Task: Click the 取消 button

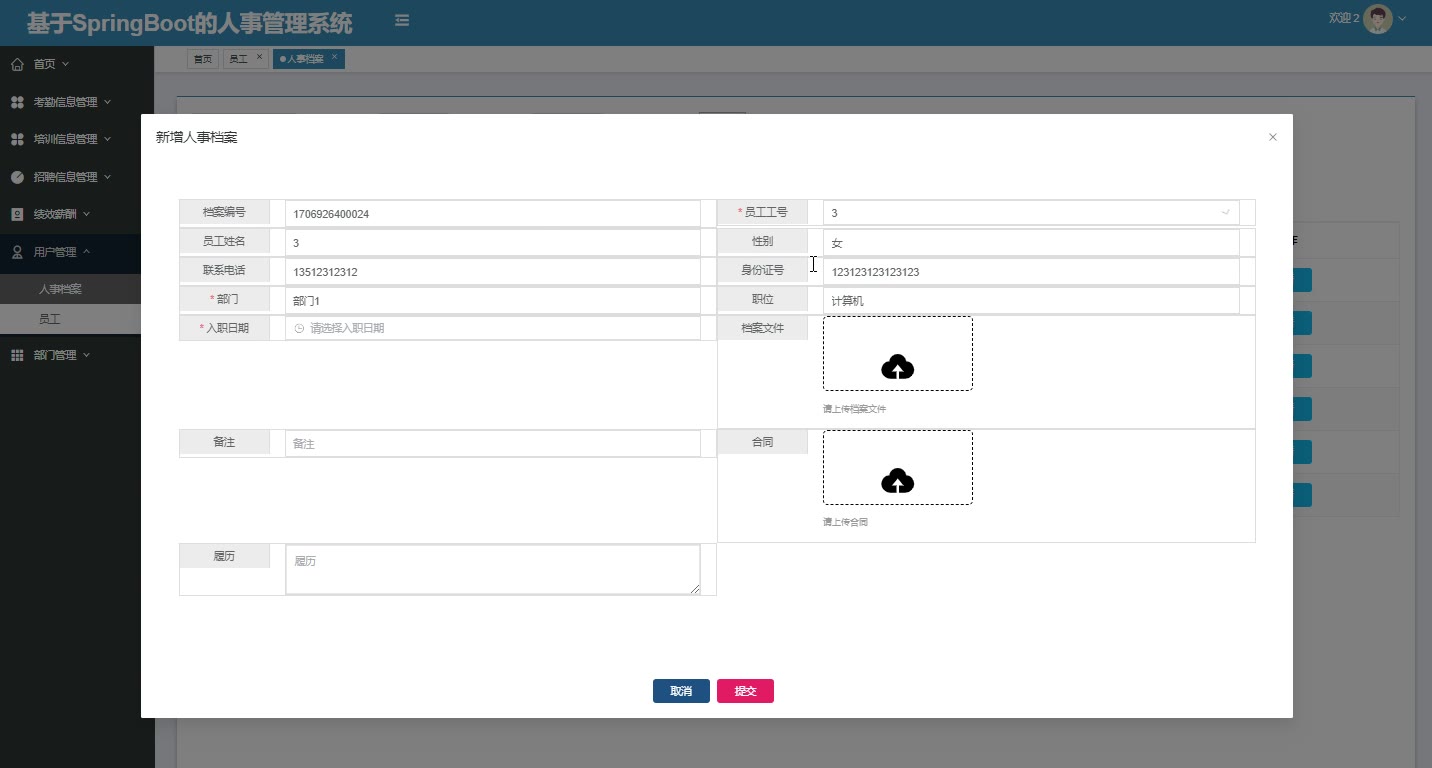Action: pyautogui.click(x=681, y=691)
